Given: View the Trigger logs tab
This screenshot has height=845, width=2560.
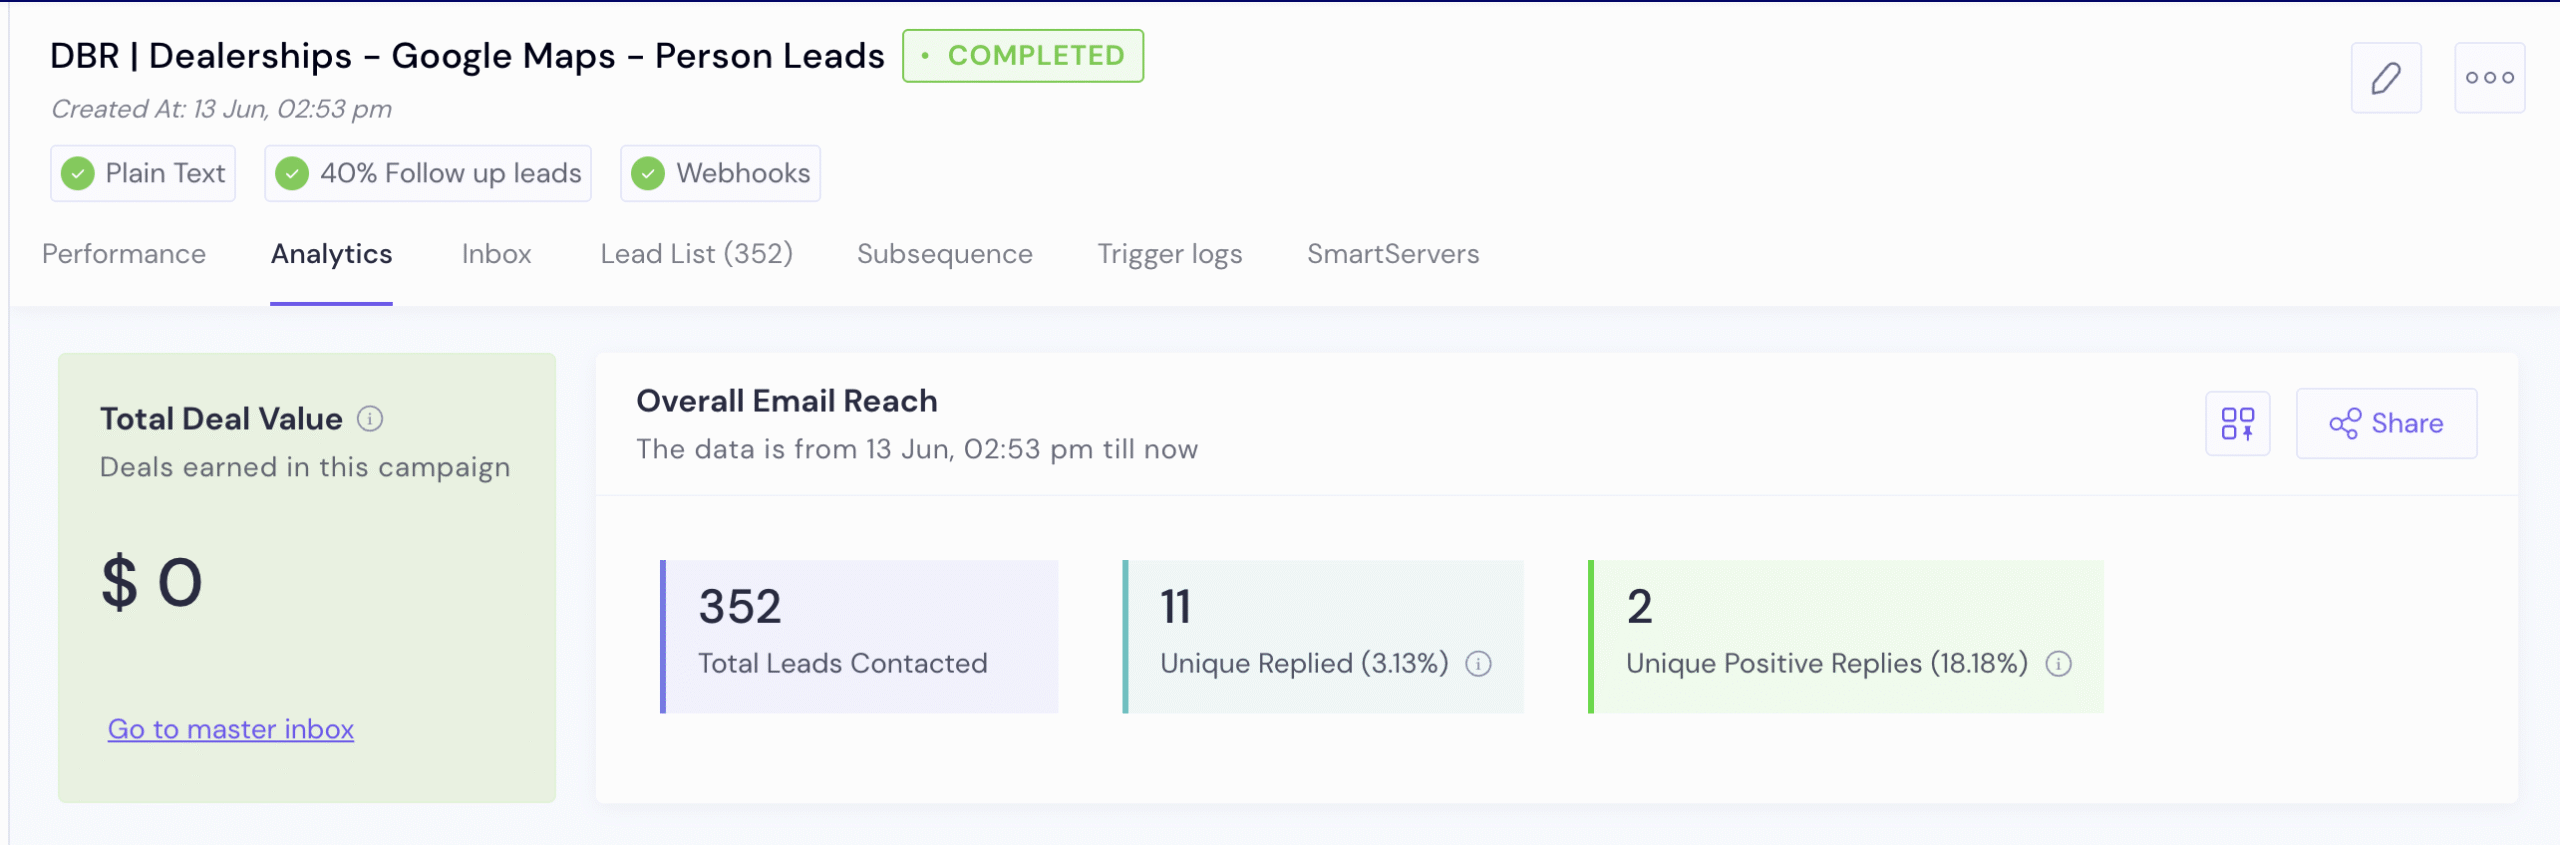Looking at the screenshot, I should point(1169,254).
